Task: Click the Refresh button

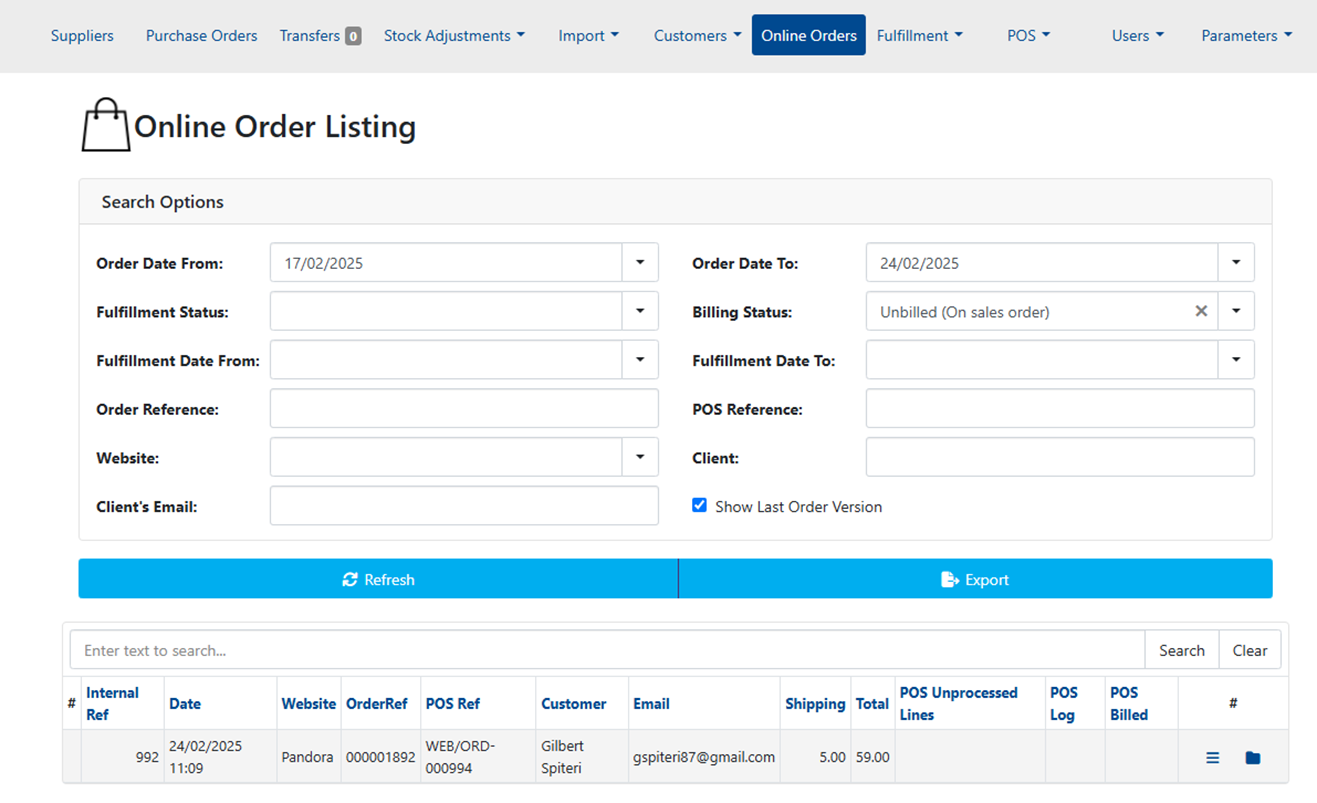Action: click(x=378, y=579)
